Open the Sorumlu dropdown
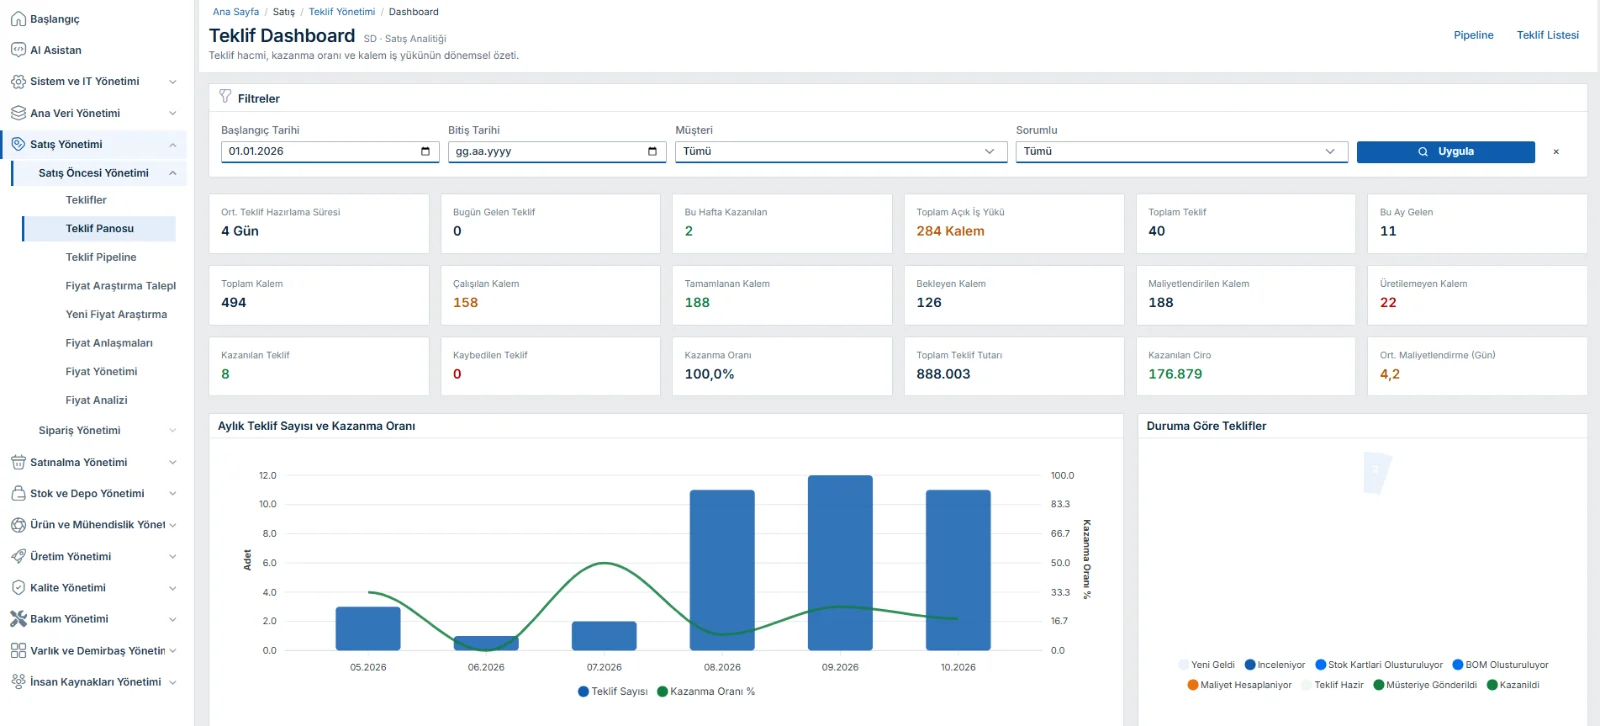 [x=1181, y=152]
